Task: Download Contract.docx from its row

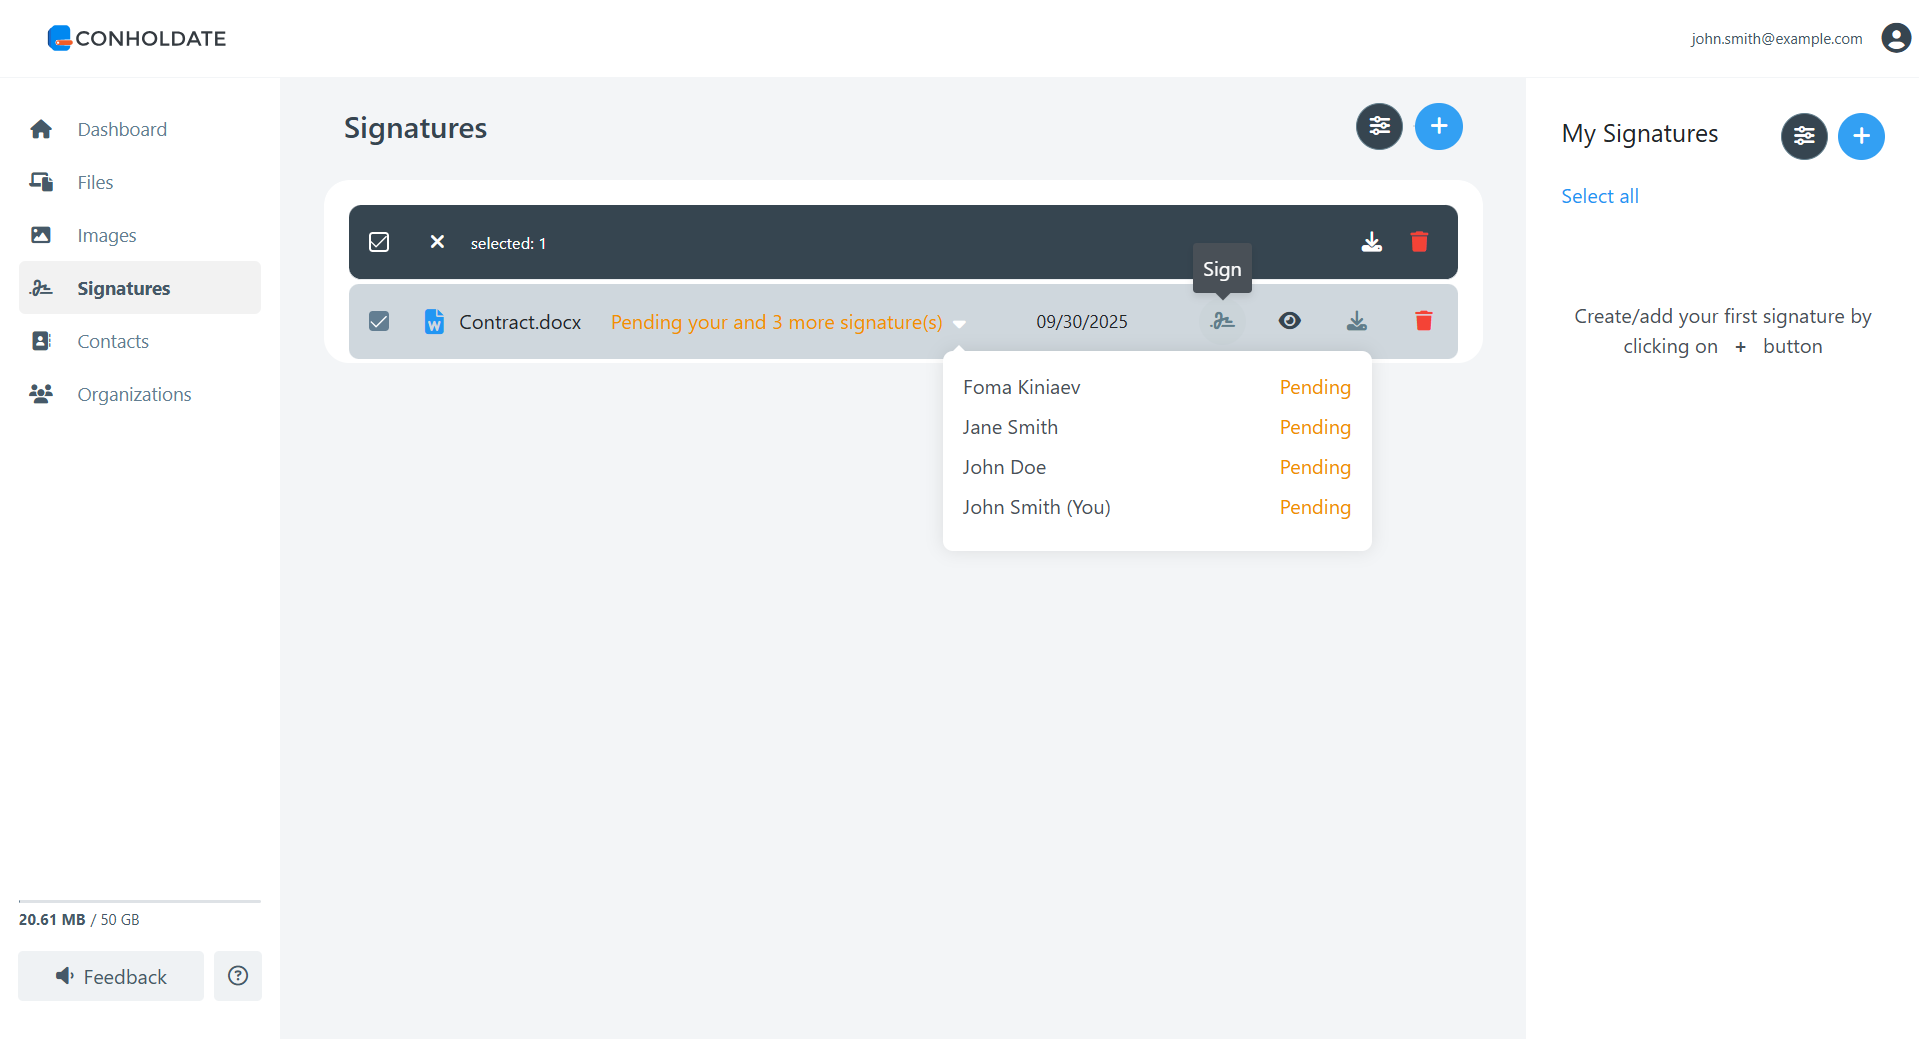Action: [1356, 321]
